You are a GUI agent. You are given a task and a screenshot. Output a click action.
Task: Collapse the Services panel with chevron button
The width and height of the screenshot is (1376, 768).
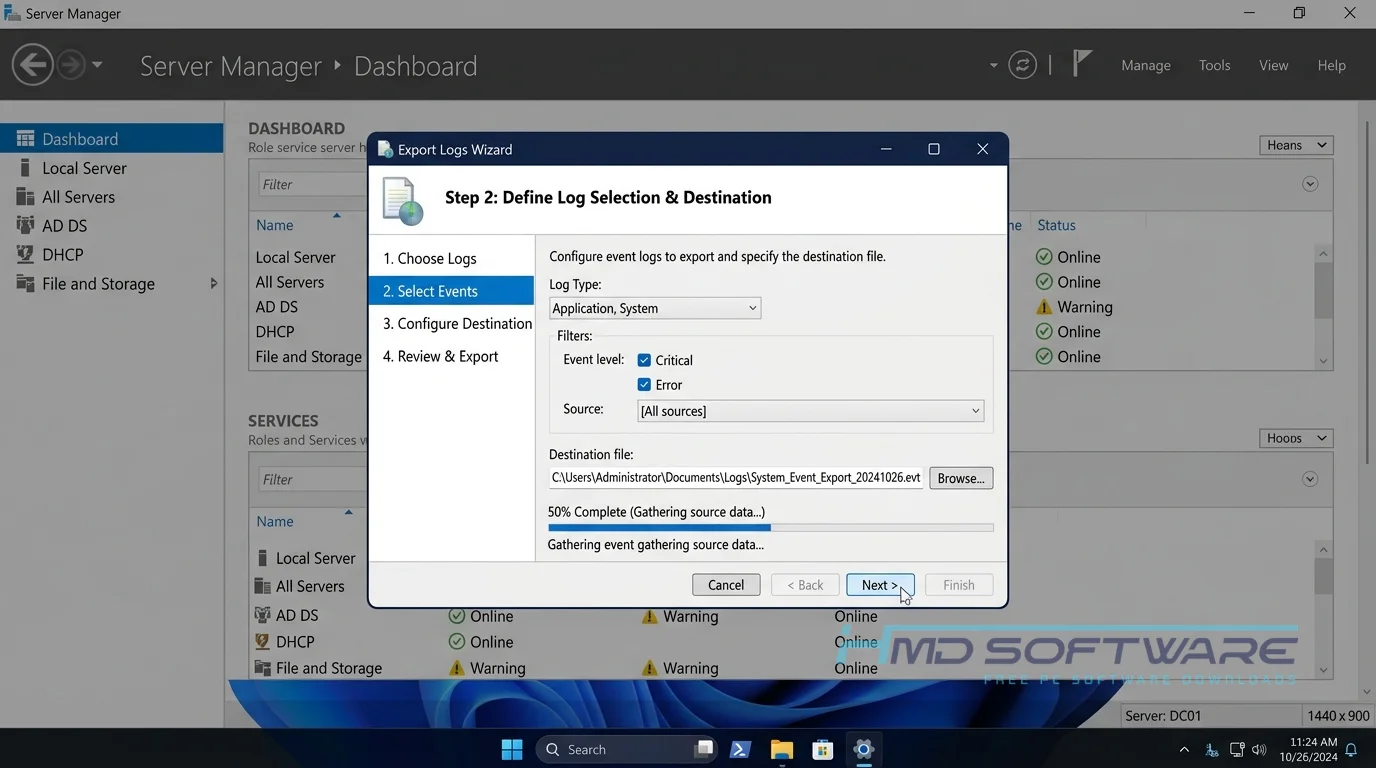[1310, 479]
